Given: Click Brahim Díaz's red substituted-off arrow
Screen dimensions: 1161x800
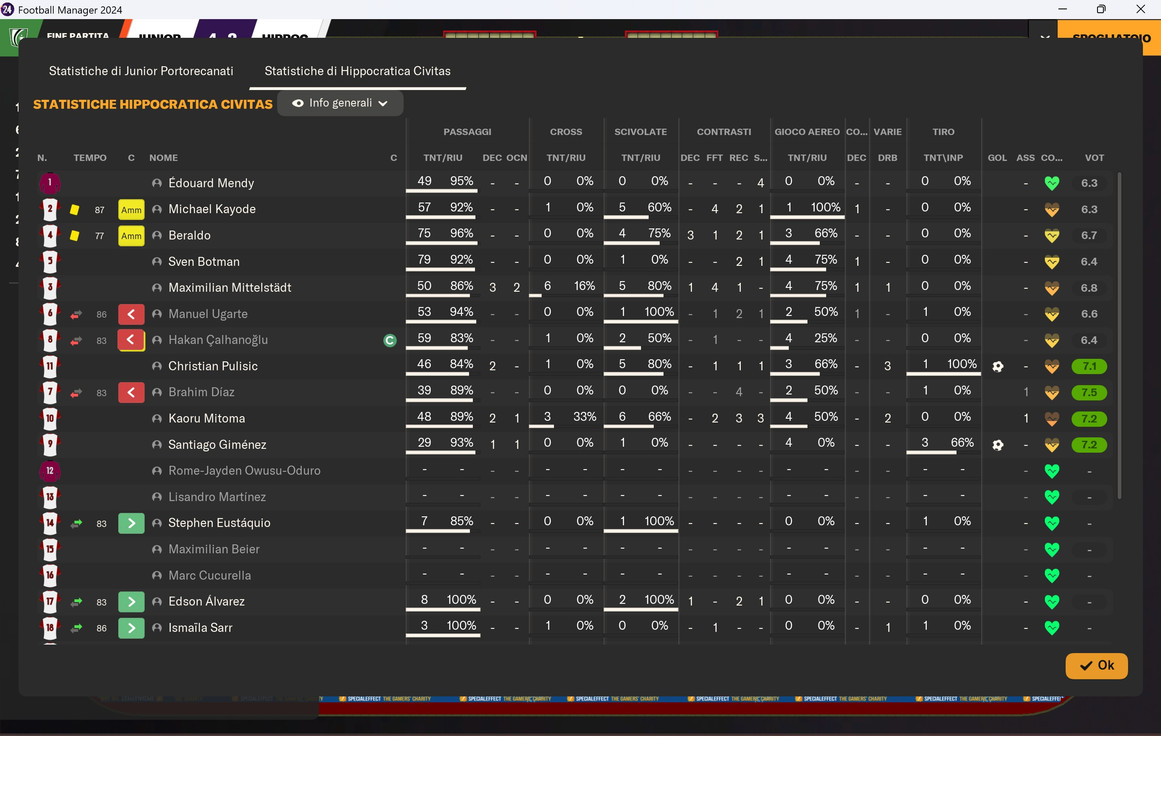Looking at the screenshot, I should [x=131, y=392].
